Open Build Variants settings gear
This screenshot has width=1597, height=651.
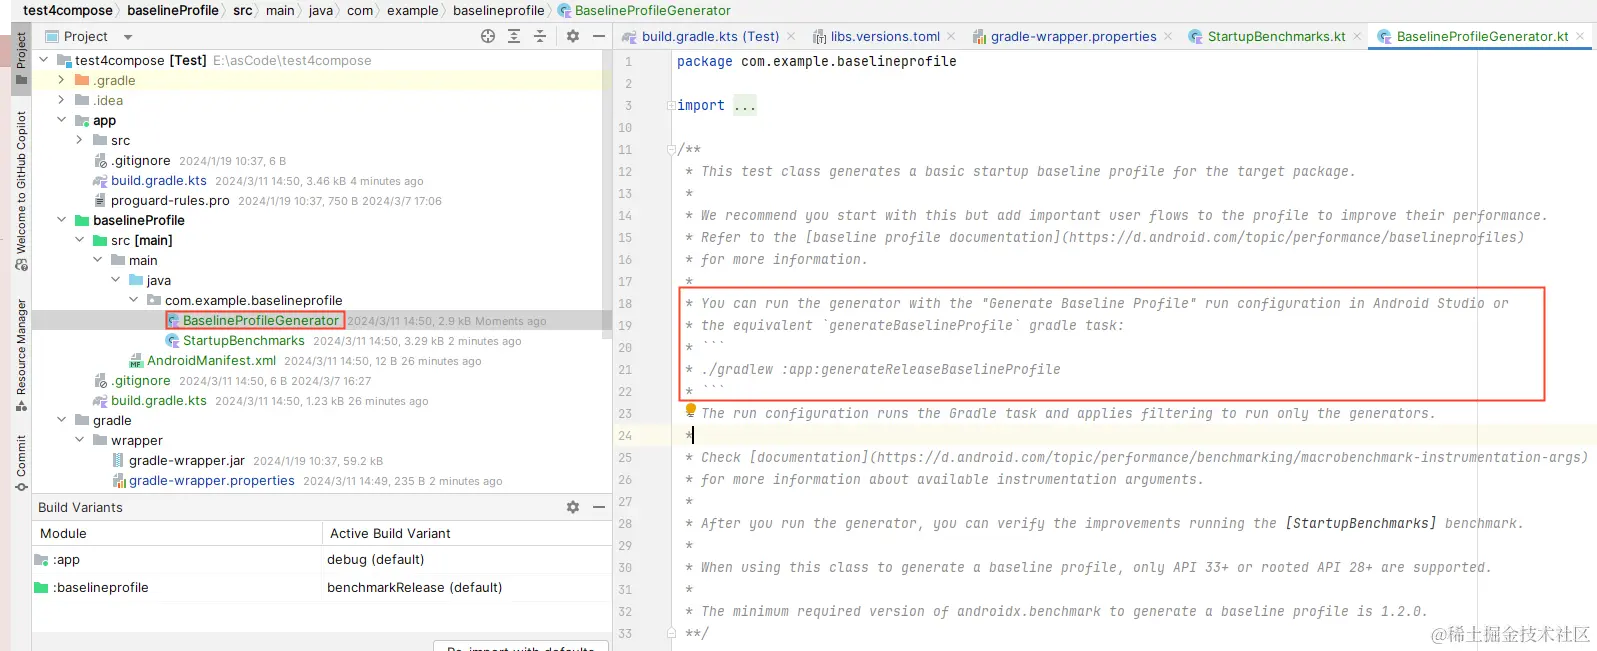point(573,507)
